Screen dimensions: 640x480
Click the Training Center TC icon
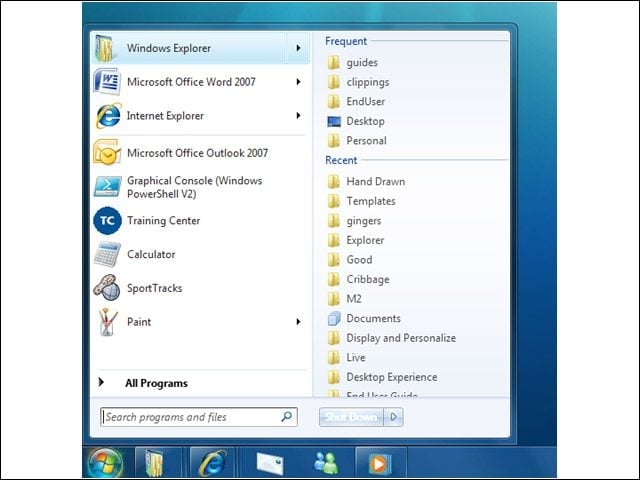pos(107,221)
